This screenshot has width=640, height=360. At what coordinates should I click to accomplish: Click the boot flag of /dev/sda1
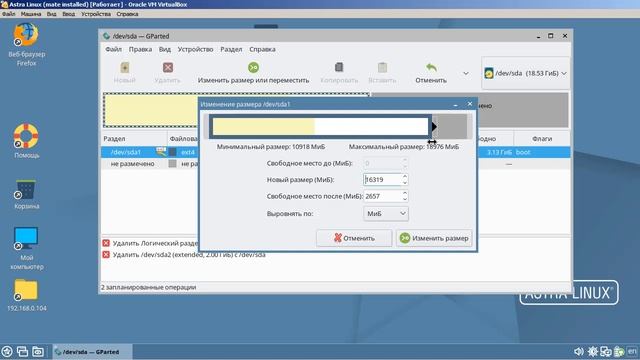[523, 152]
